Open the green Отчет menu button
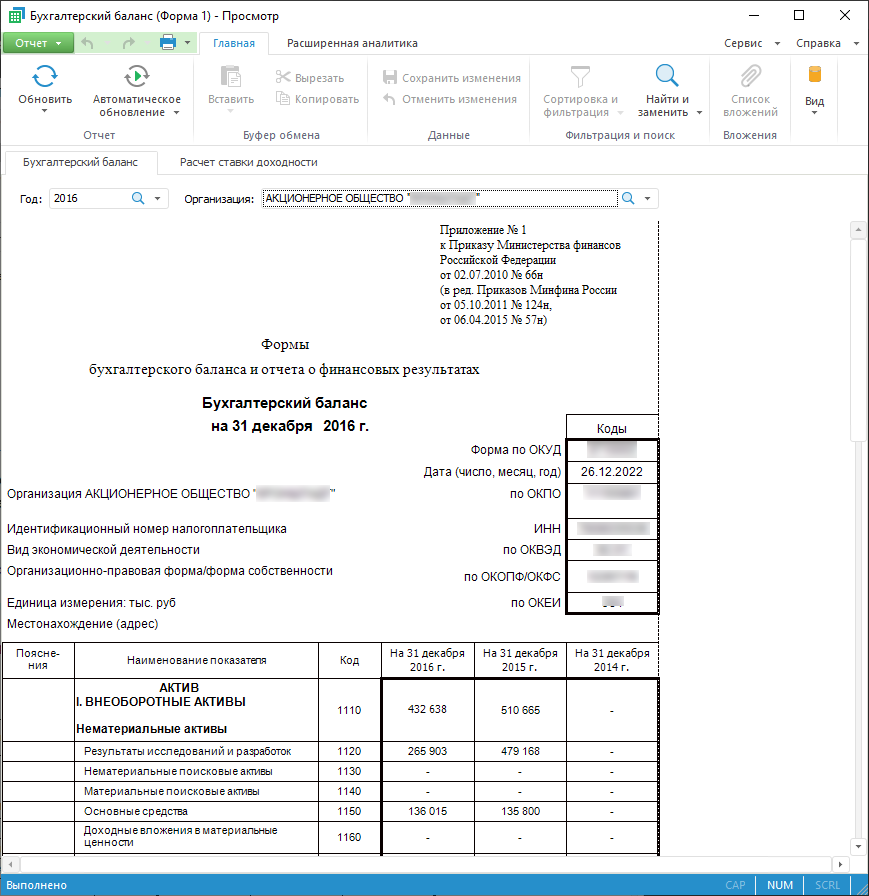The image size is (869, 896). (38, 43)
